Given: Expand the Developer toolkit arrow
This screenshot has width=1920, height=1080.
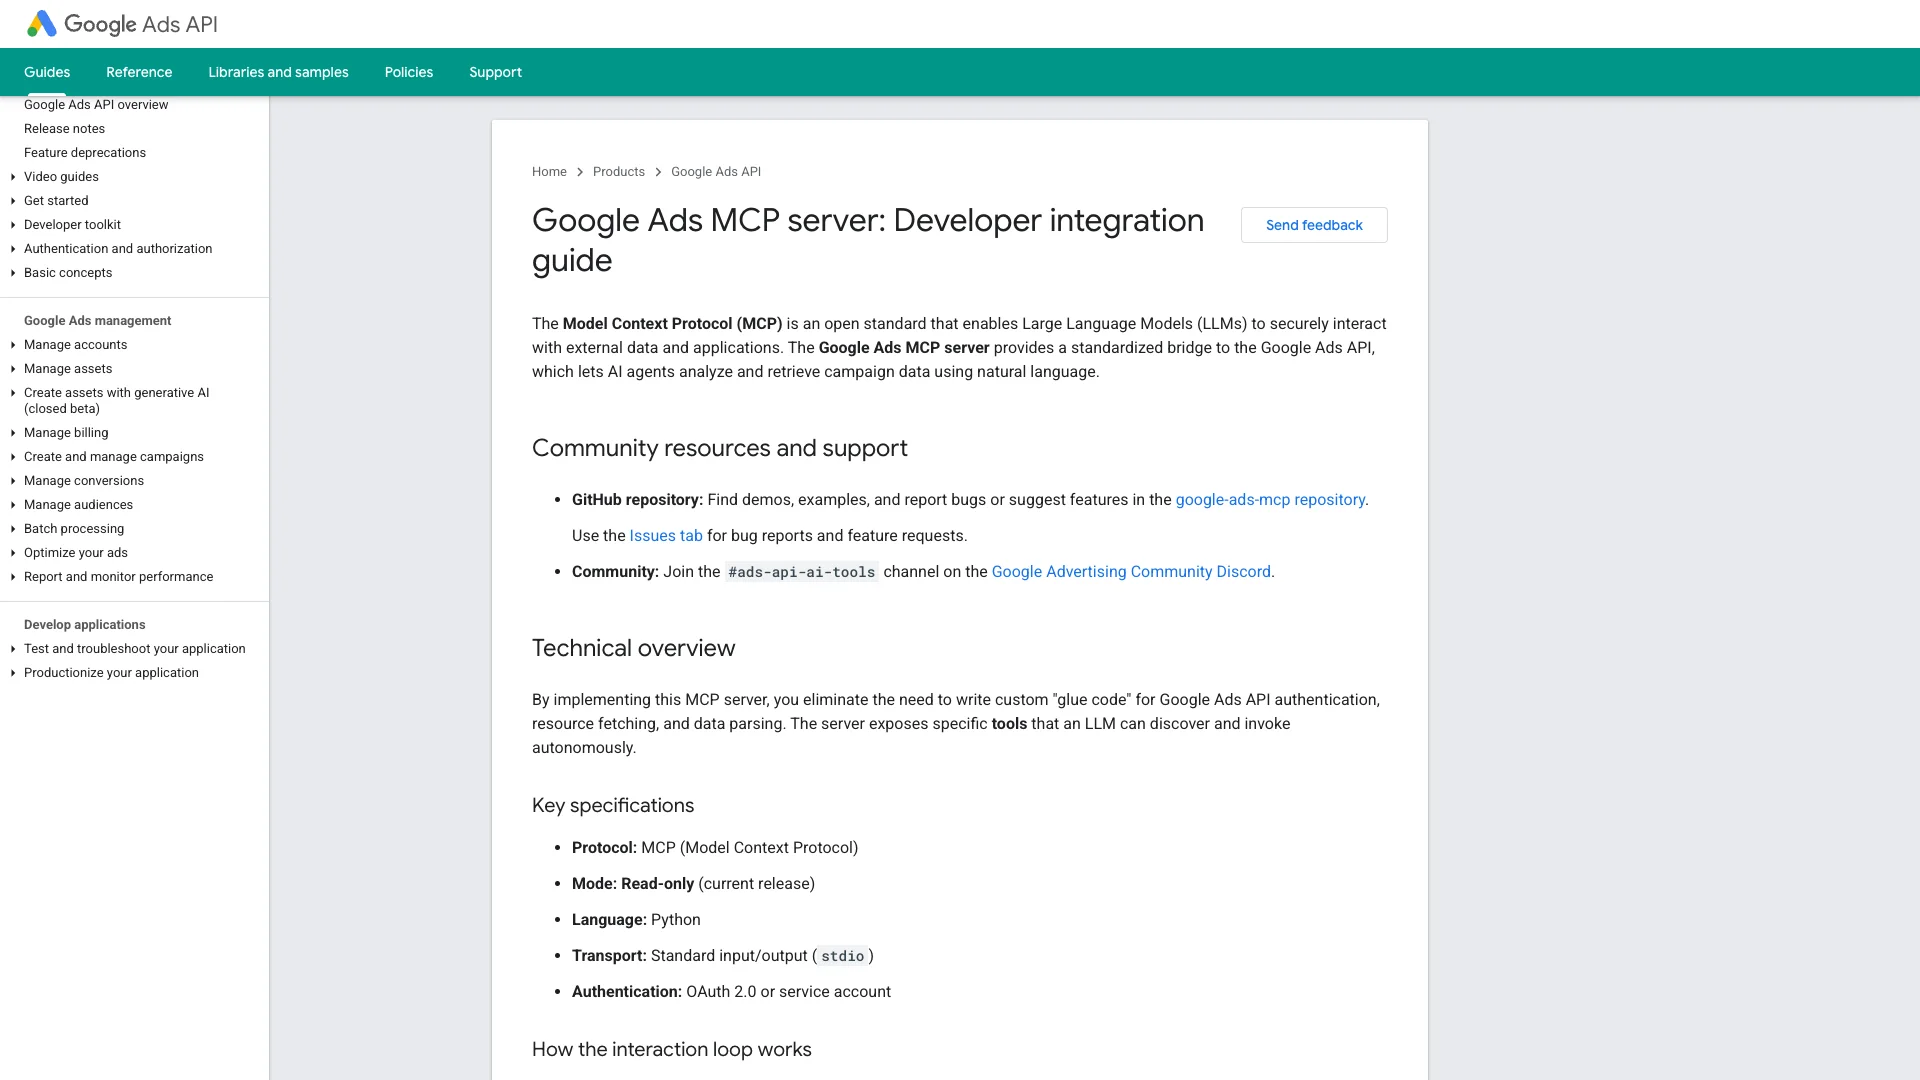Looking at the screenshot, I should click(x=13, y=225).
